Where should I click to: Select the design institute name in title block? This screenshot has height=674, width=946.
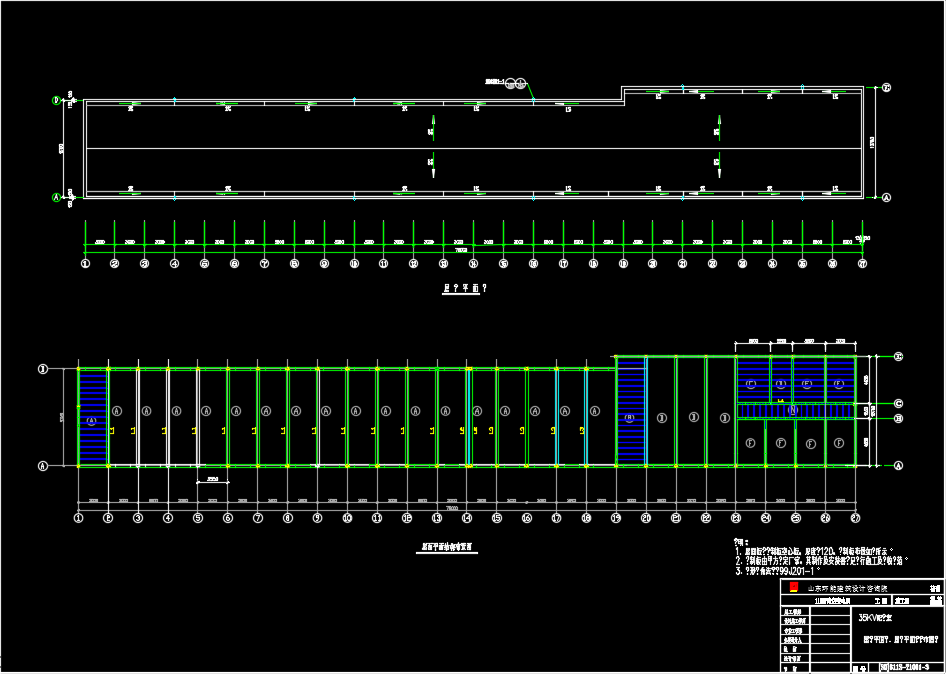click(848, 588)
